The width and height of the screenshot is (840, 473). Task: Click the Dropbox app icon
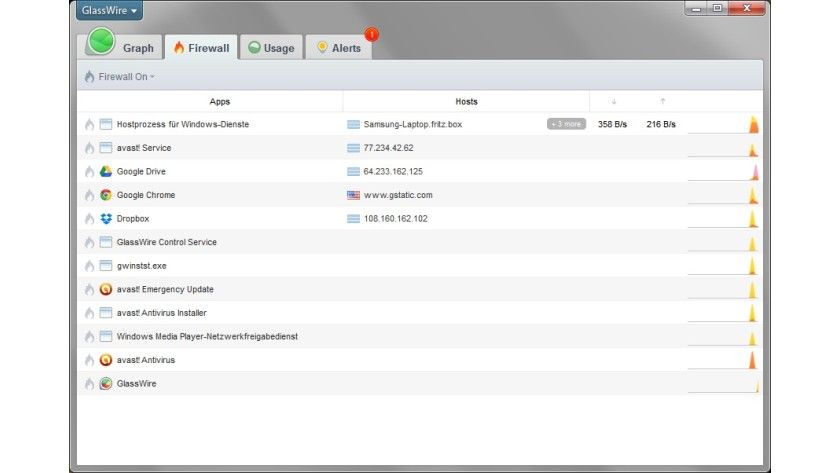click(x=106, y=219)
